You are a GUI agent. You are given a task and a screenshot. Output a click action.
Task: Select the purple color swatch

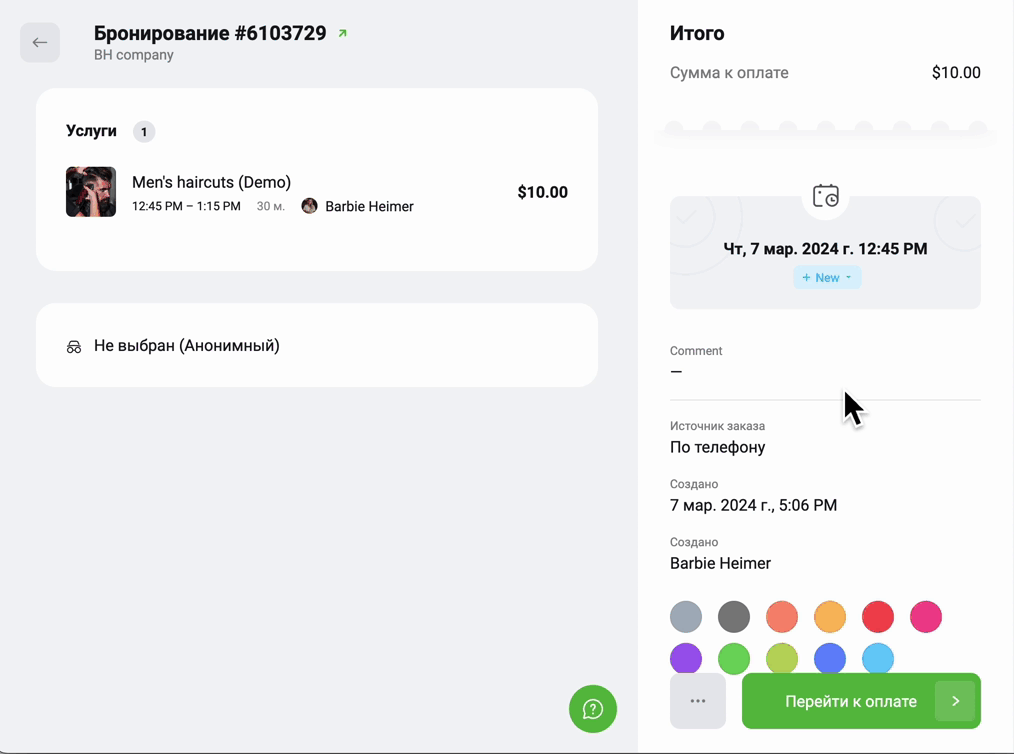(x=686, y=658)
